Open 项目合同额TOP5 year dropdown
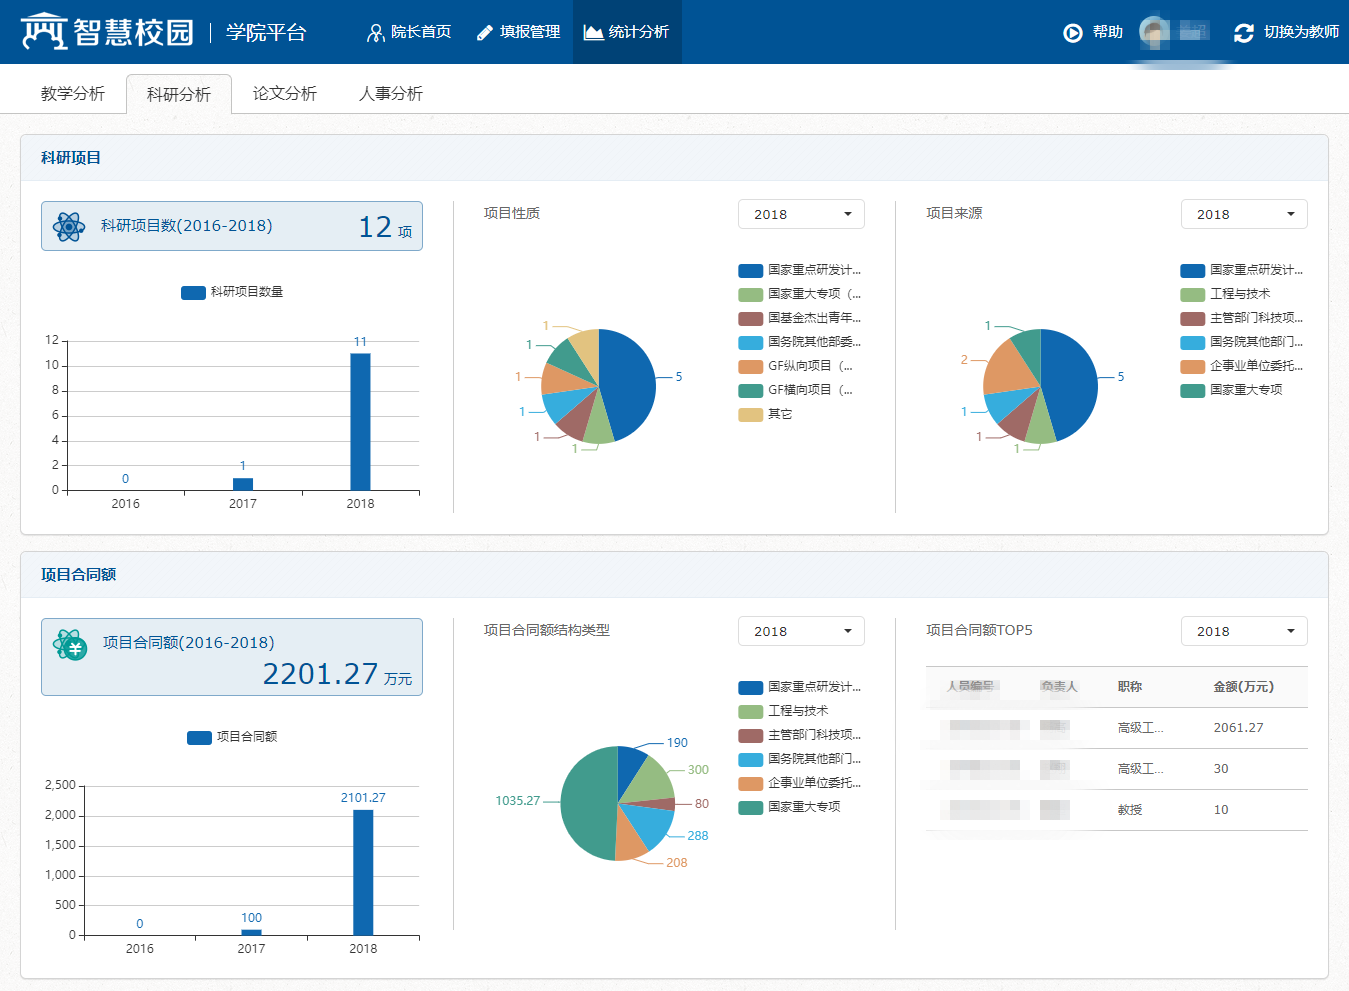 point(1244,631)
